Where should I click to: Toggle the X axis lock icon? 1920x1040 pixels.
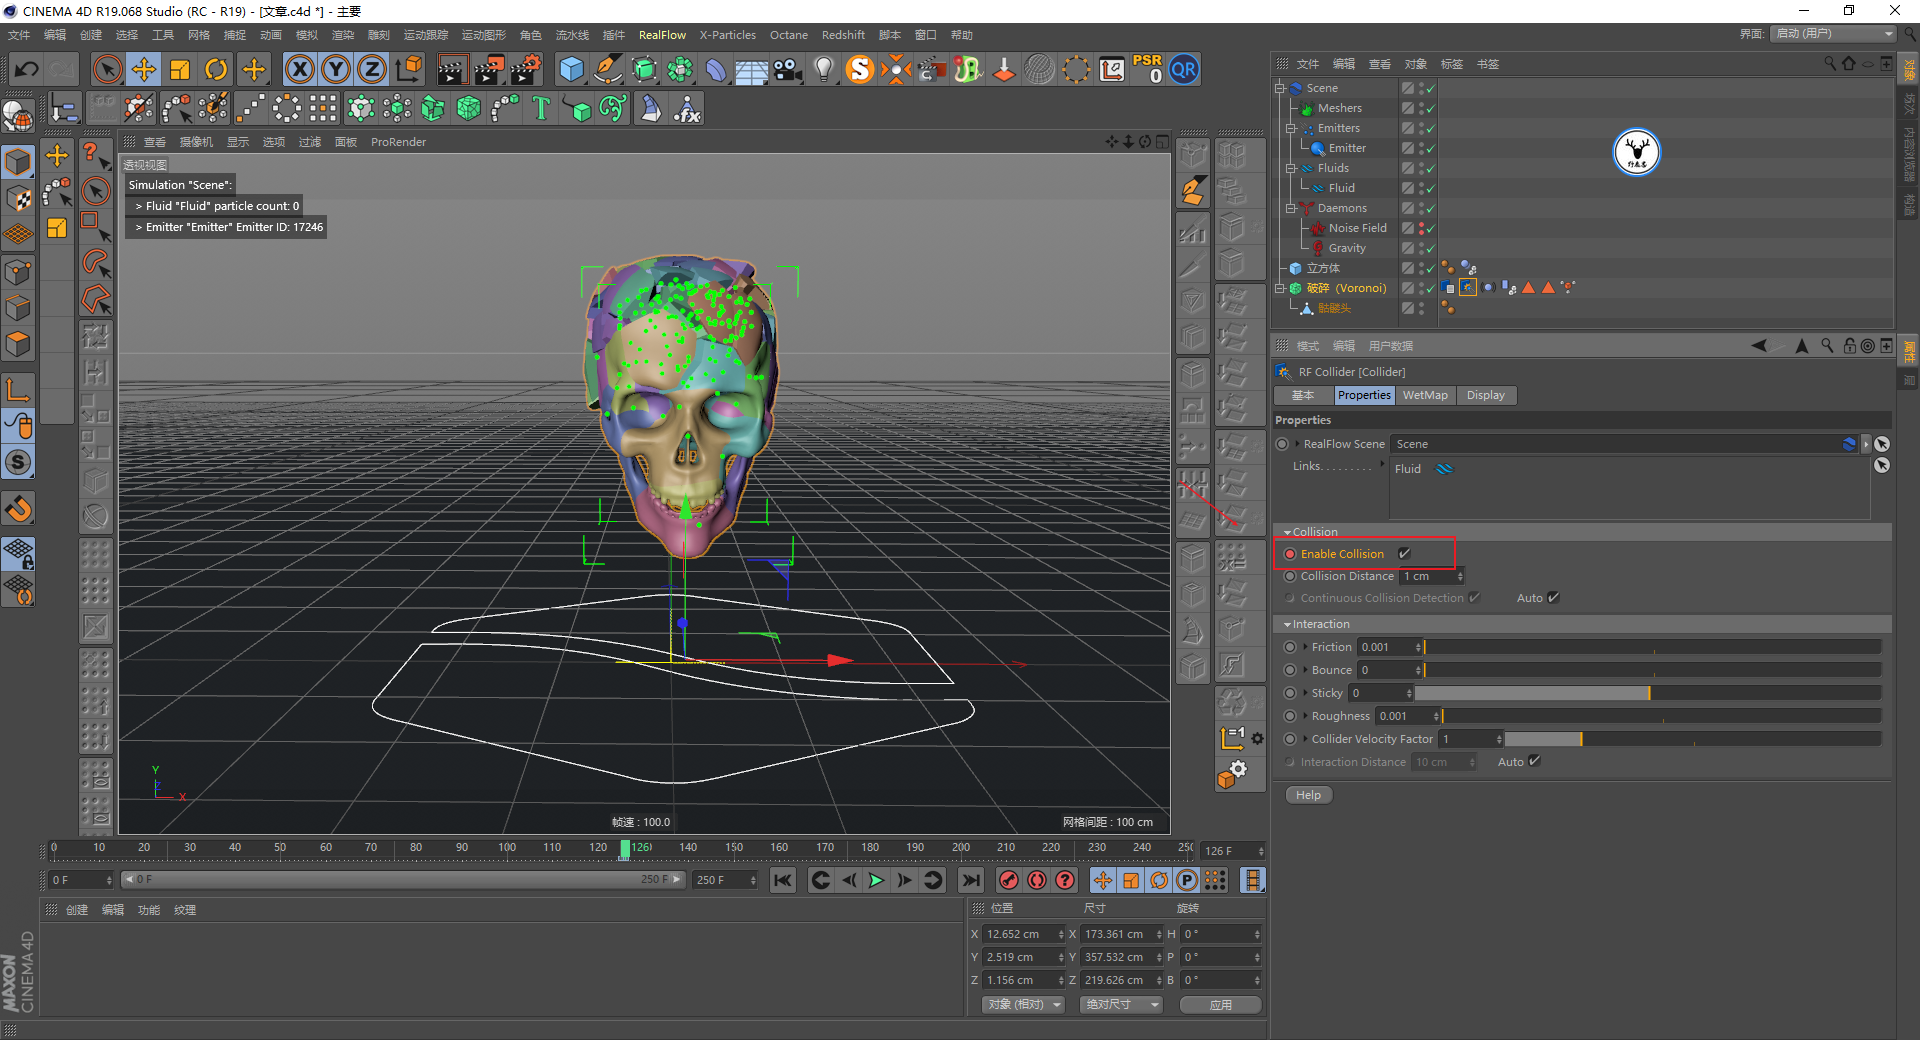click(299, 70)
